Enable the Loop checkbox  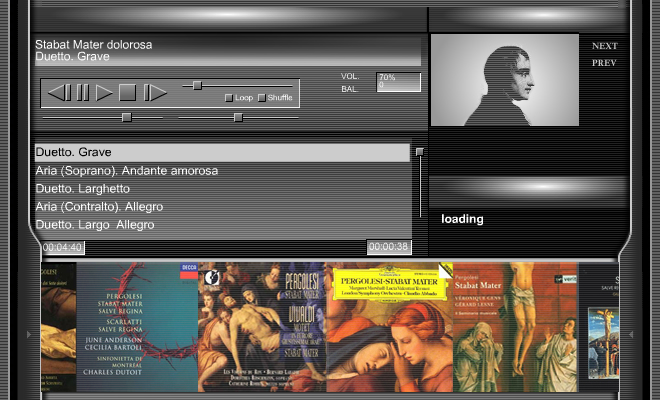pos(229,98)
